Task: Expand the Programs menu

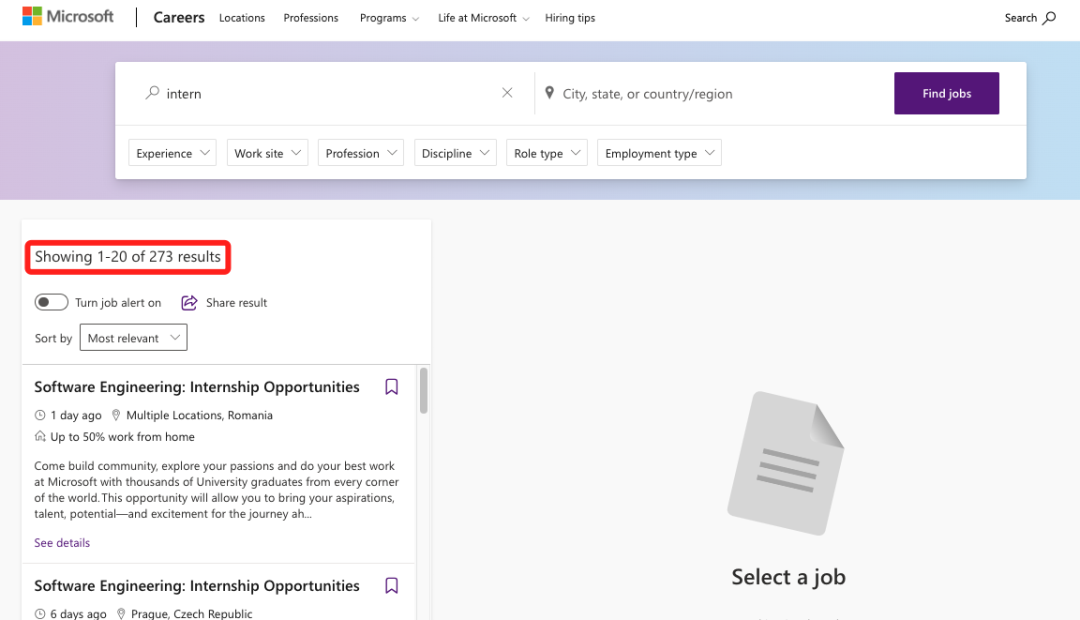Action: coord(389,18)
